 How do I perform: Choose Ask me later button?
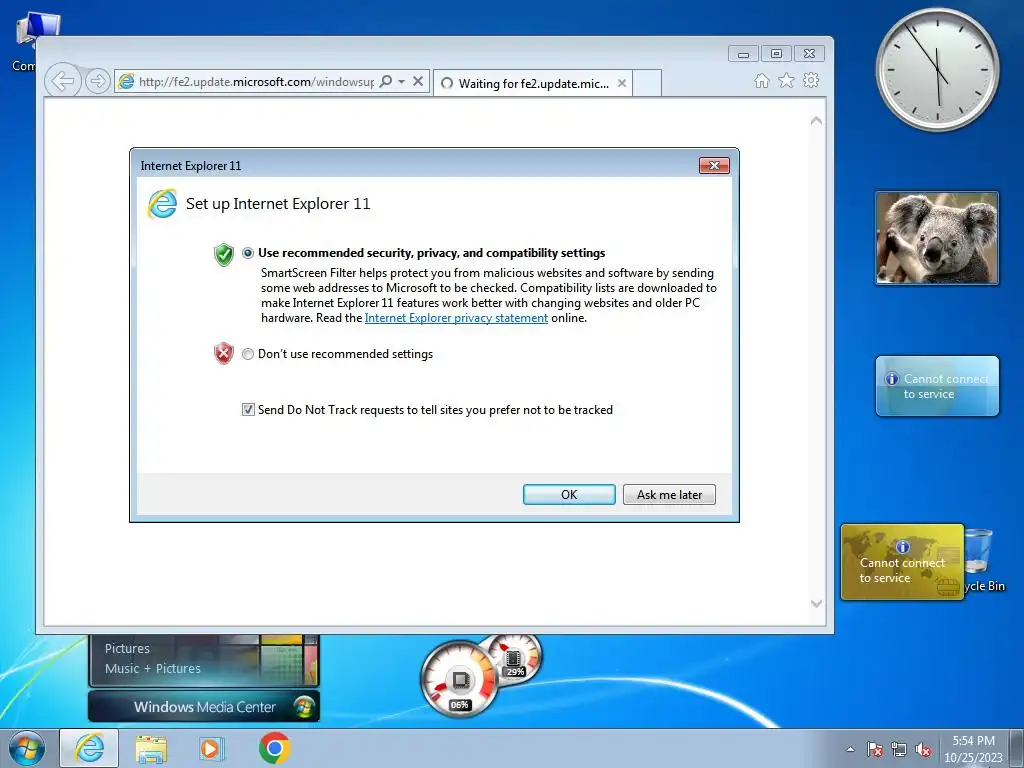tap(669, 494)
